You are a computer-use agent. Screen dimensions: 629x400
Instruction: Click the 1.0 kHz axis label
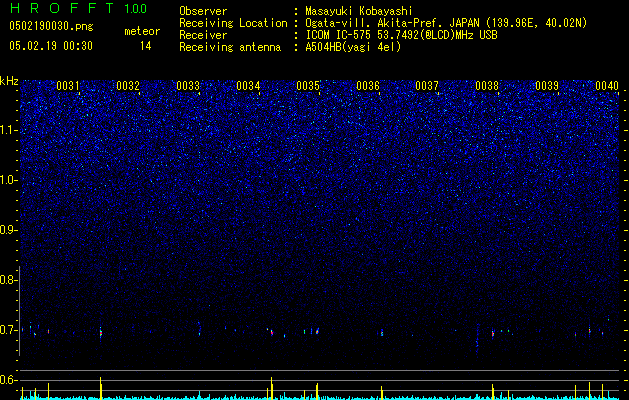point(9,180)
